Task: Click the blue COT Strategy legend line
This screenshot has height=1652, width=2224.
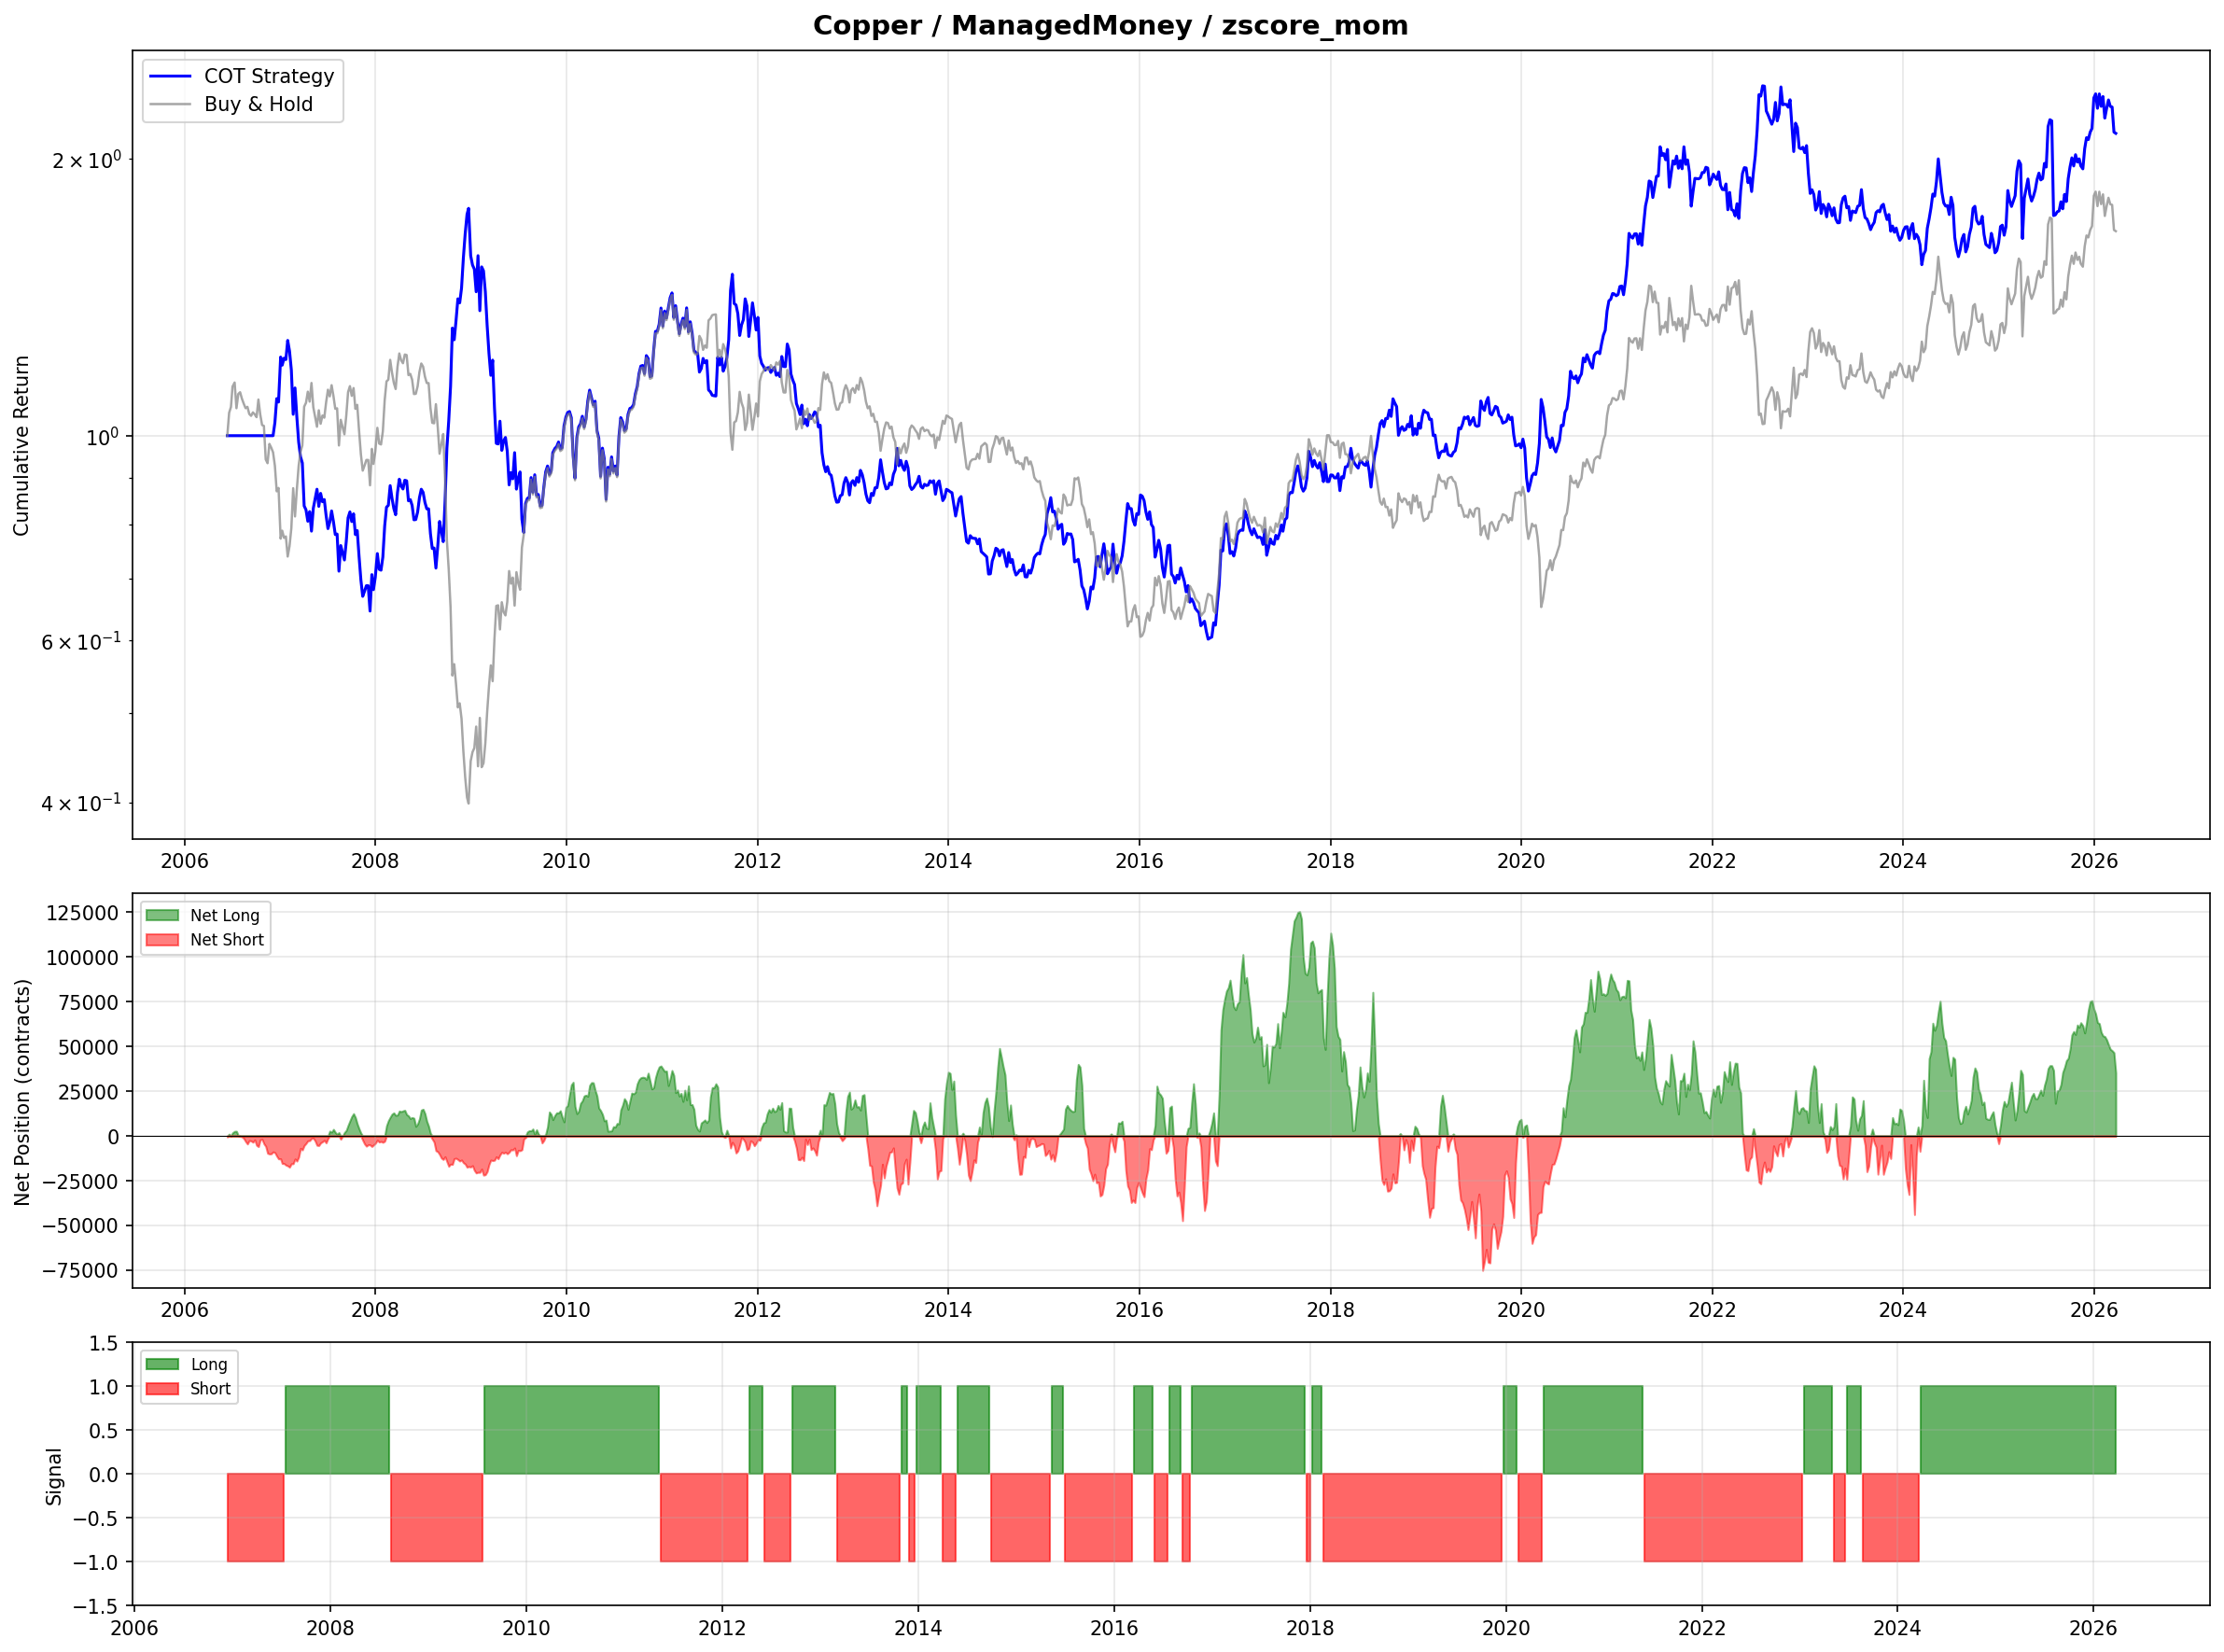Action: point(169,76)
